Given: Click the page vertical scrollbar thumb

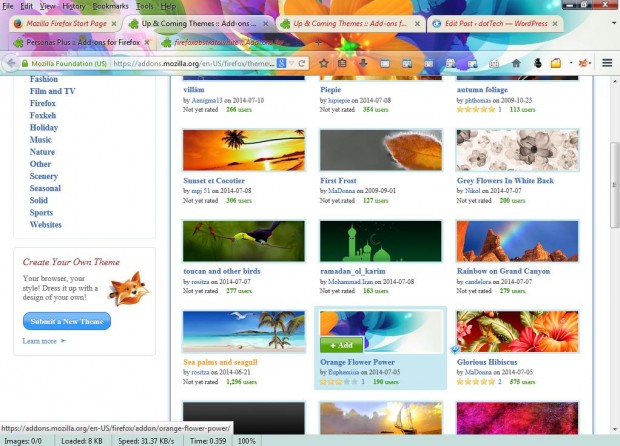Looking at the screenshot, I should point(614,185).
